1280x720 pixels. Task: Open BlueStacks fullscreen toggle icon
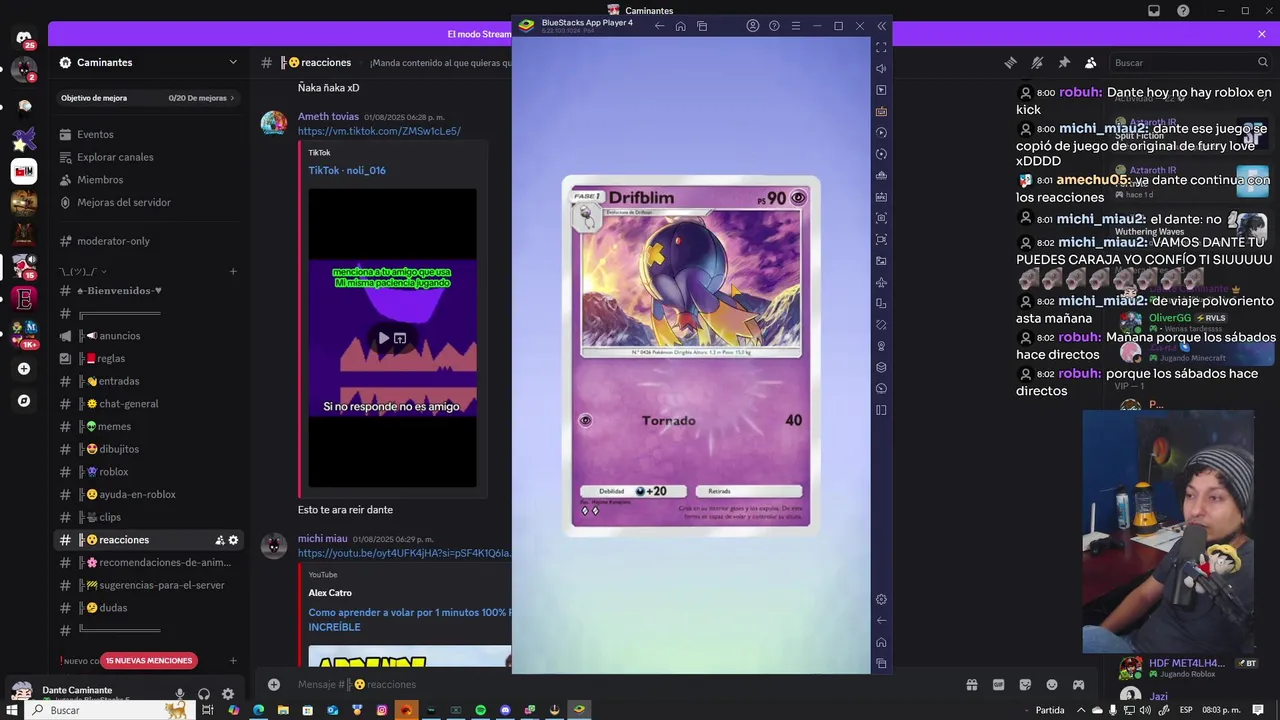coord(881,47)
